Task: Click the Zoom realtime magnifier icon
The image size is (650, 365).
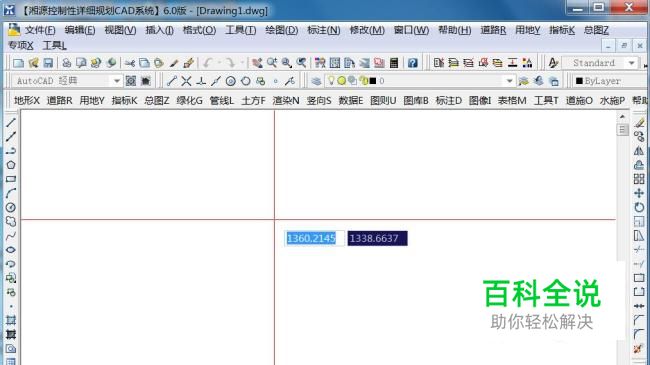Action: (272, 63)
